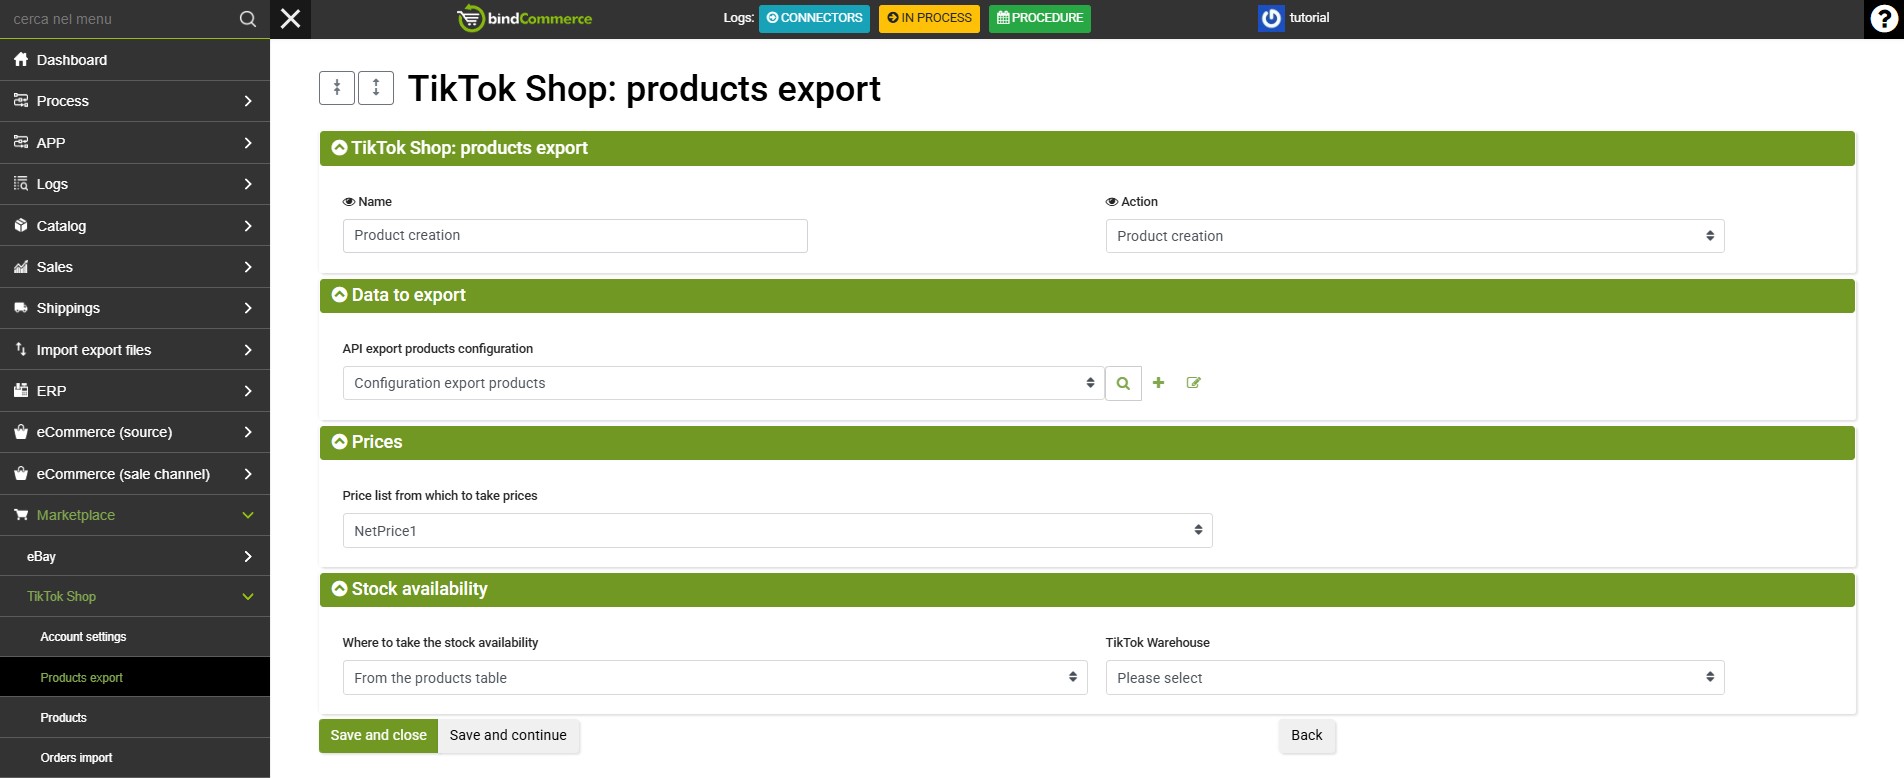Expand the eBay submenu chevron
1904x778 pixels.
tap(248, 556)
